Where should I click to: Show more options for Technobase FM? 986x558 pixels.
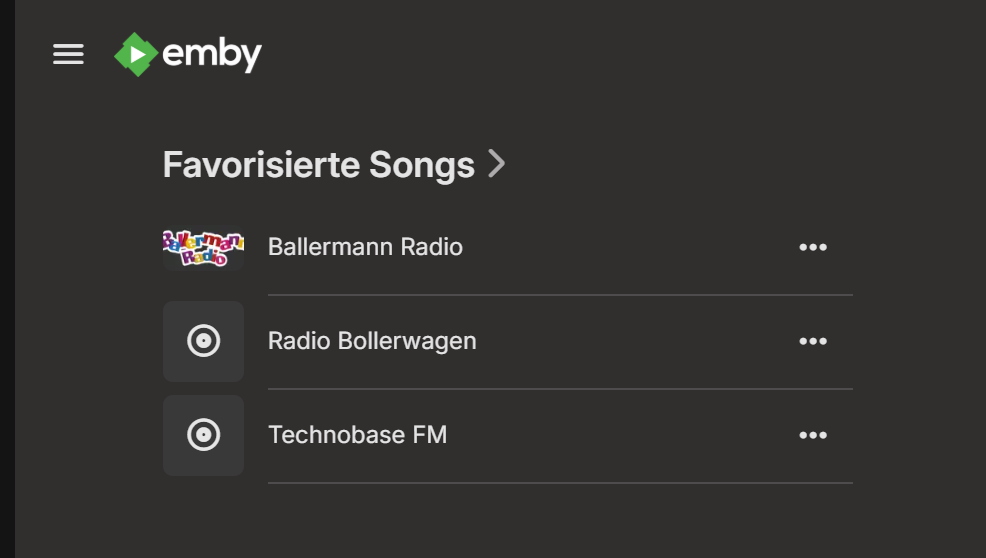[813, 436]
